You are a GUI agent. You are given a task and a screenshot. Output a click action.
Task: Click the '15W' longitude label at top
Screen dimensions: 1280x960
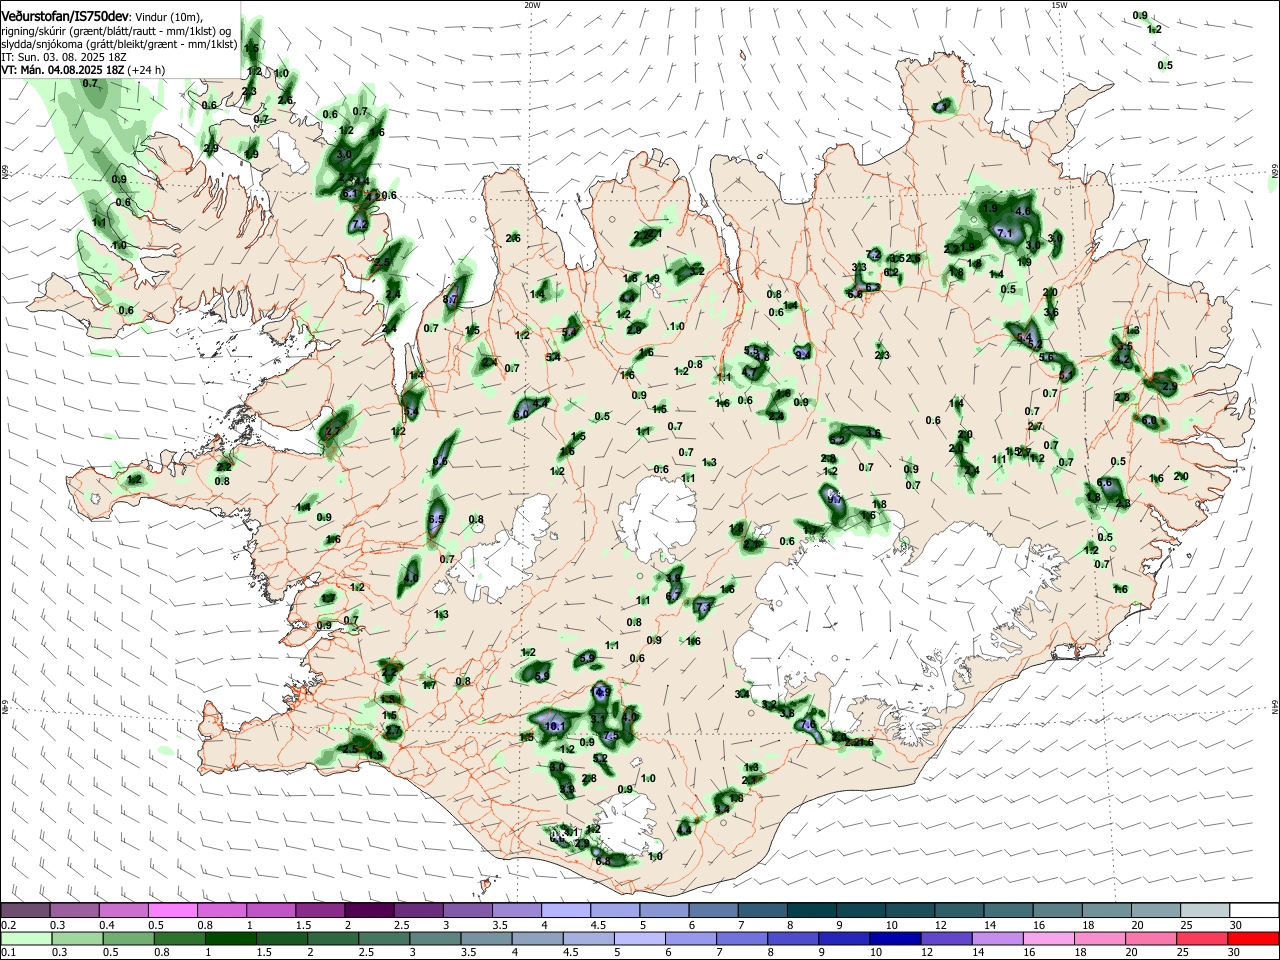coord(1059,5)
